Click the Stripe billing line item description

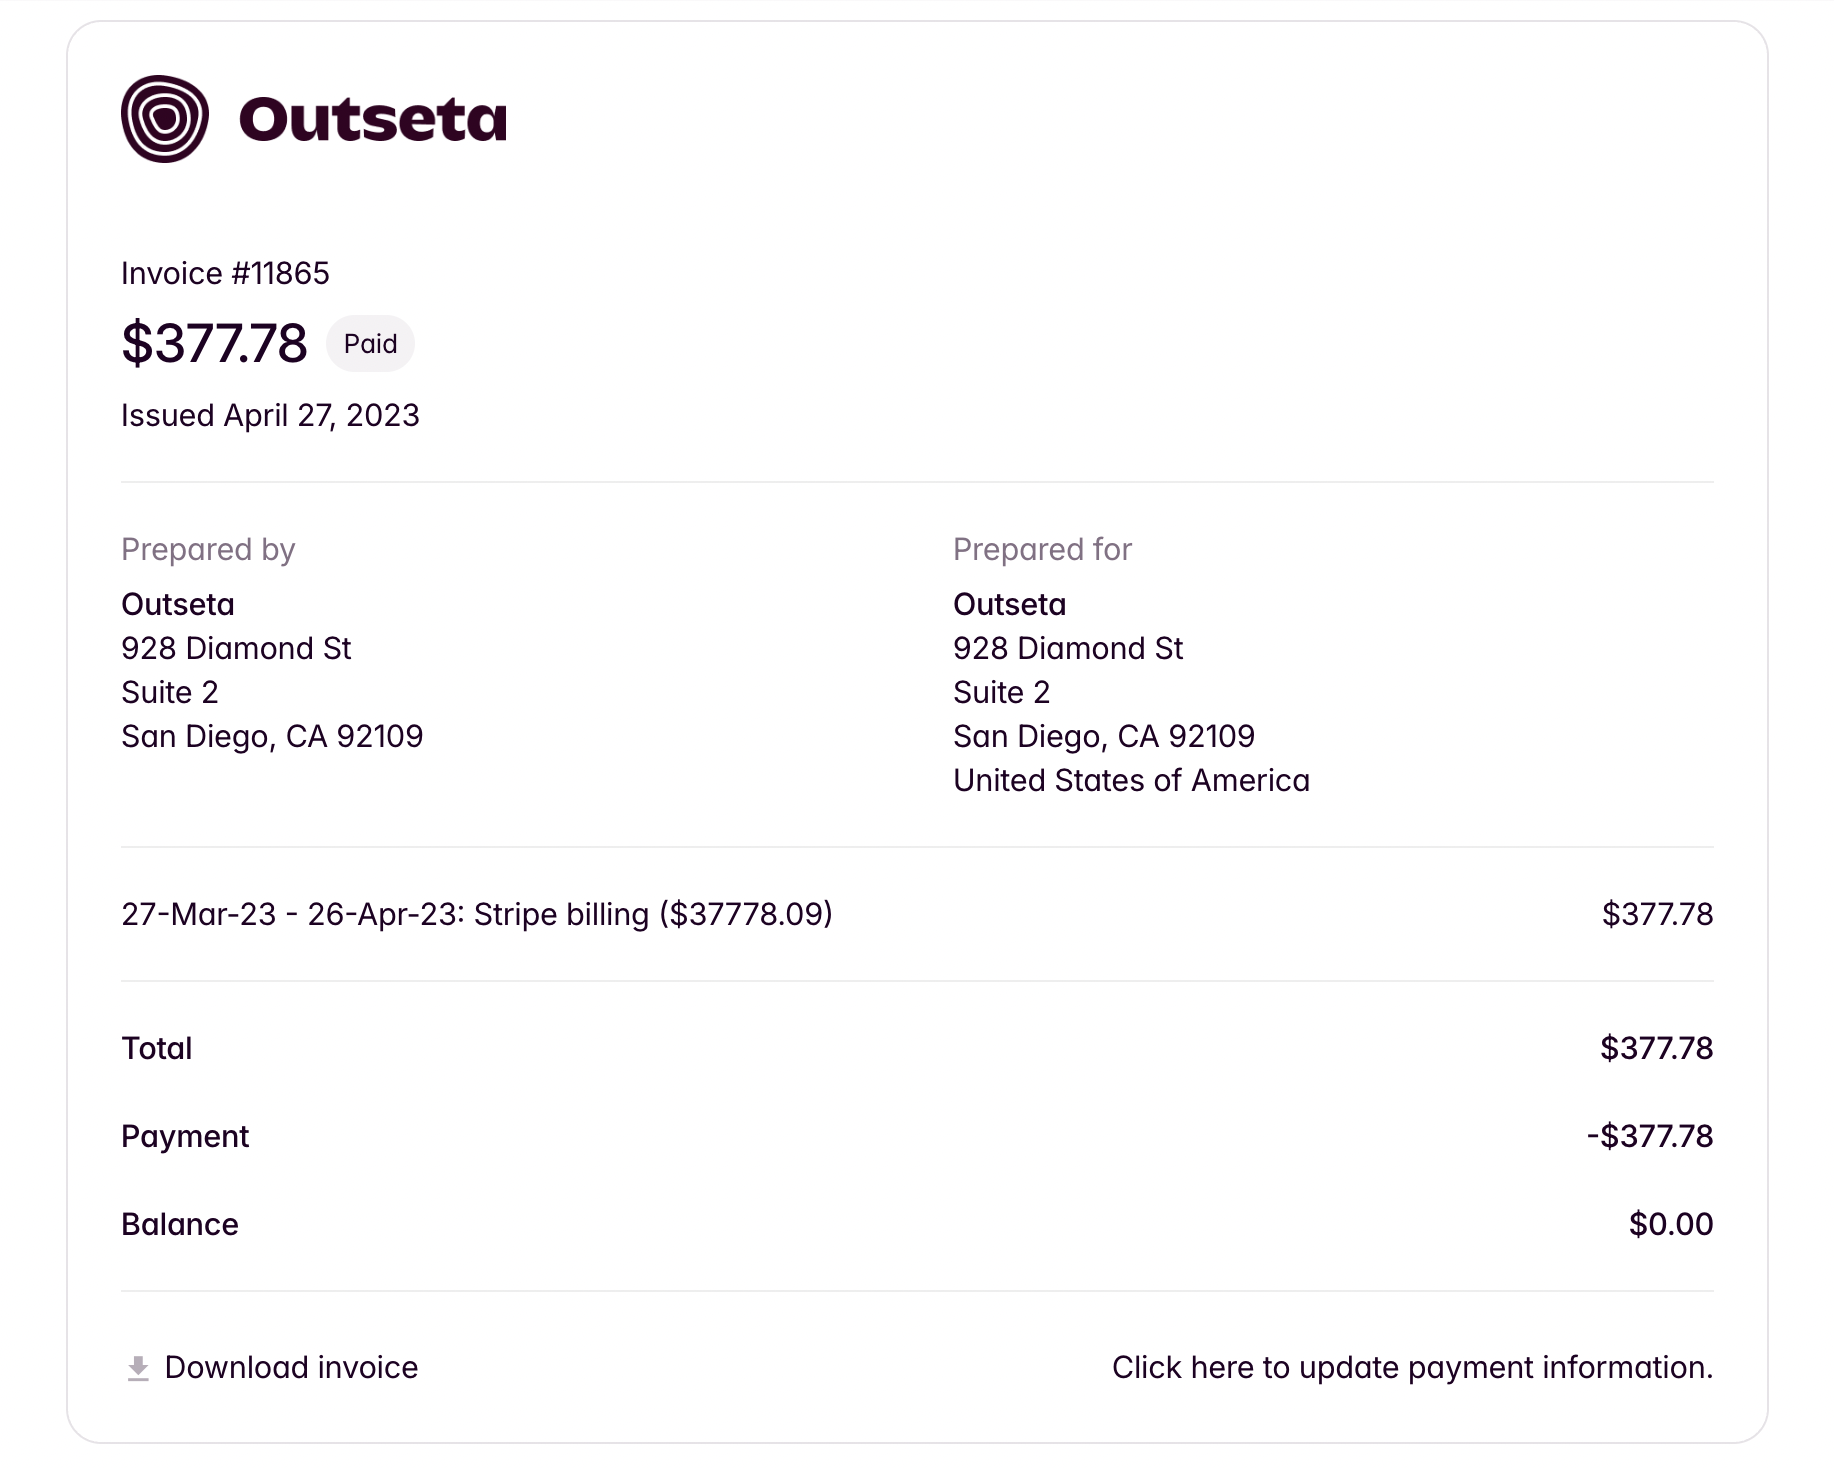[477, 914]
